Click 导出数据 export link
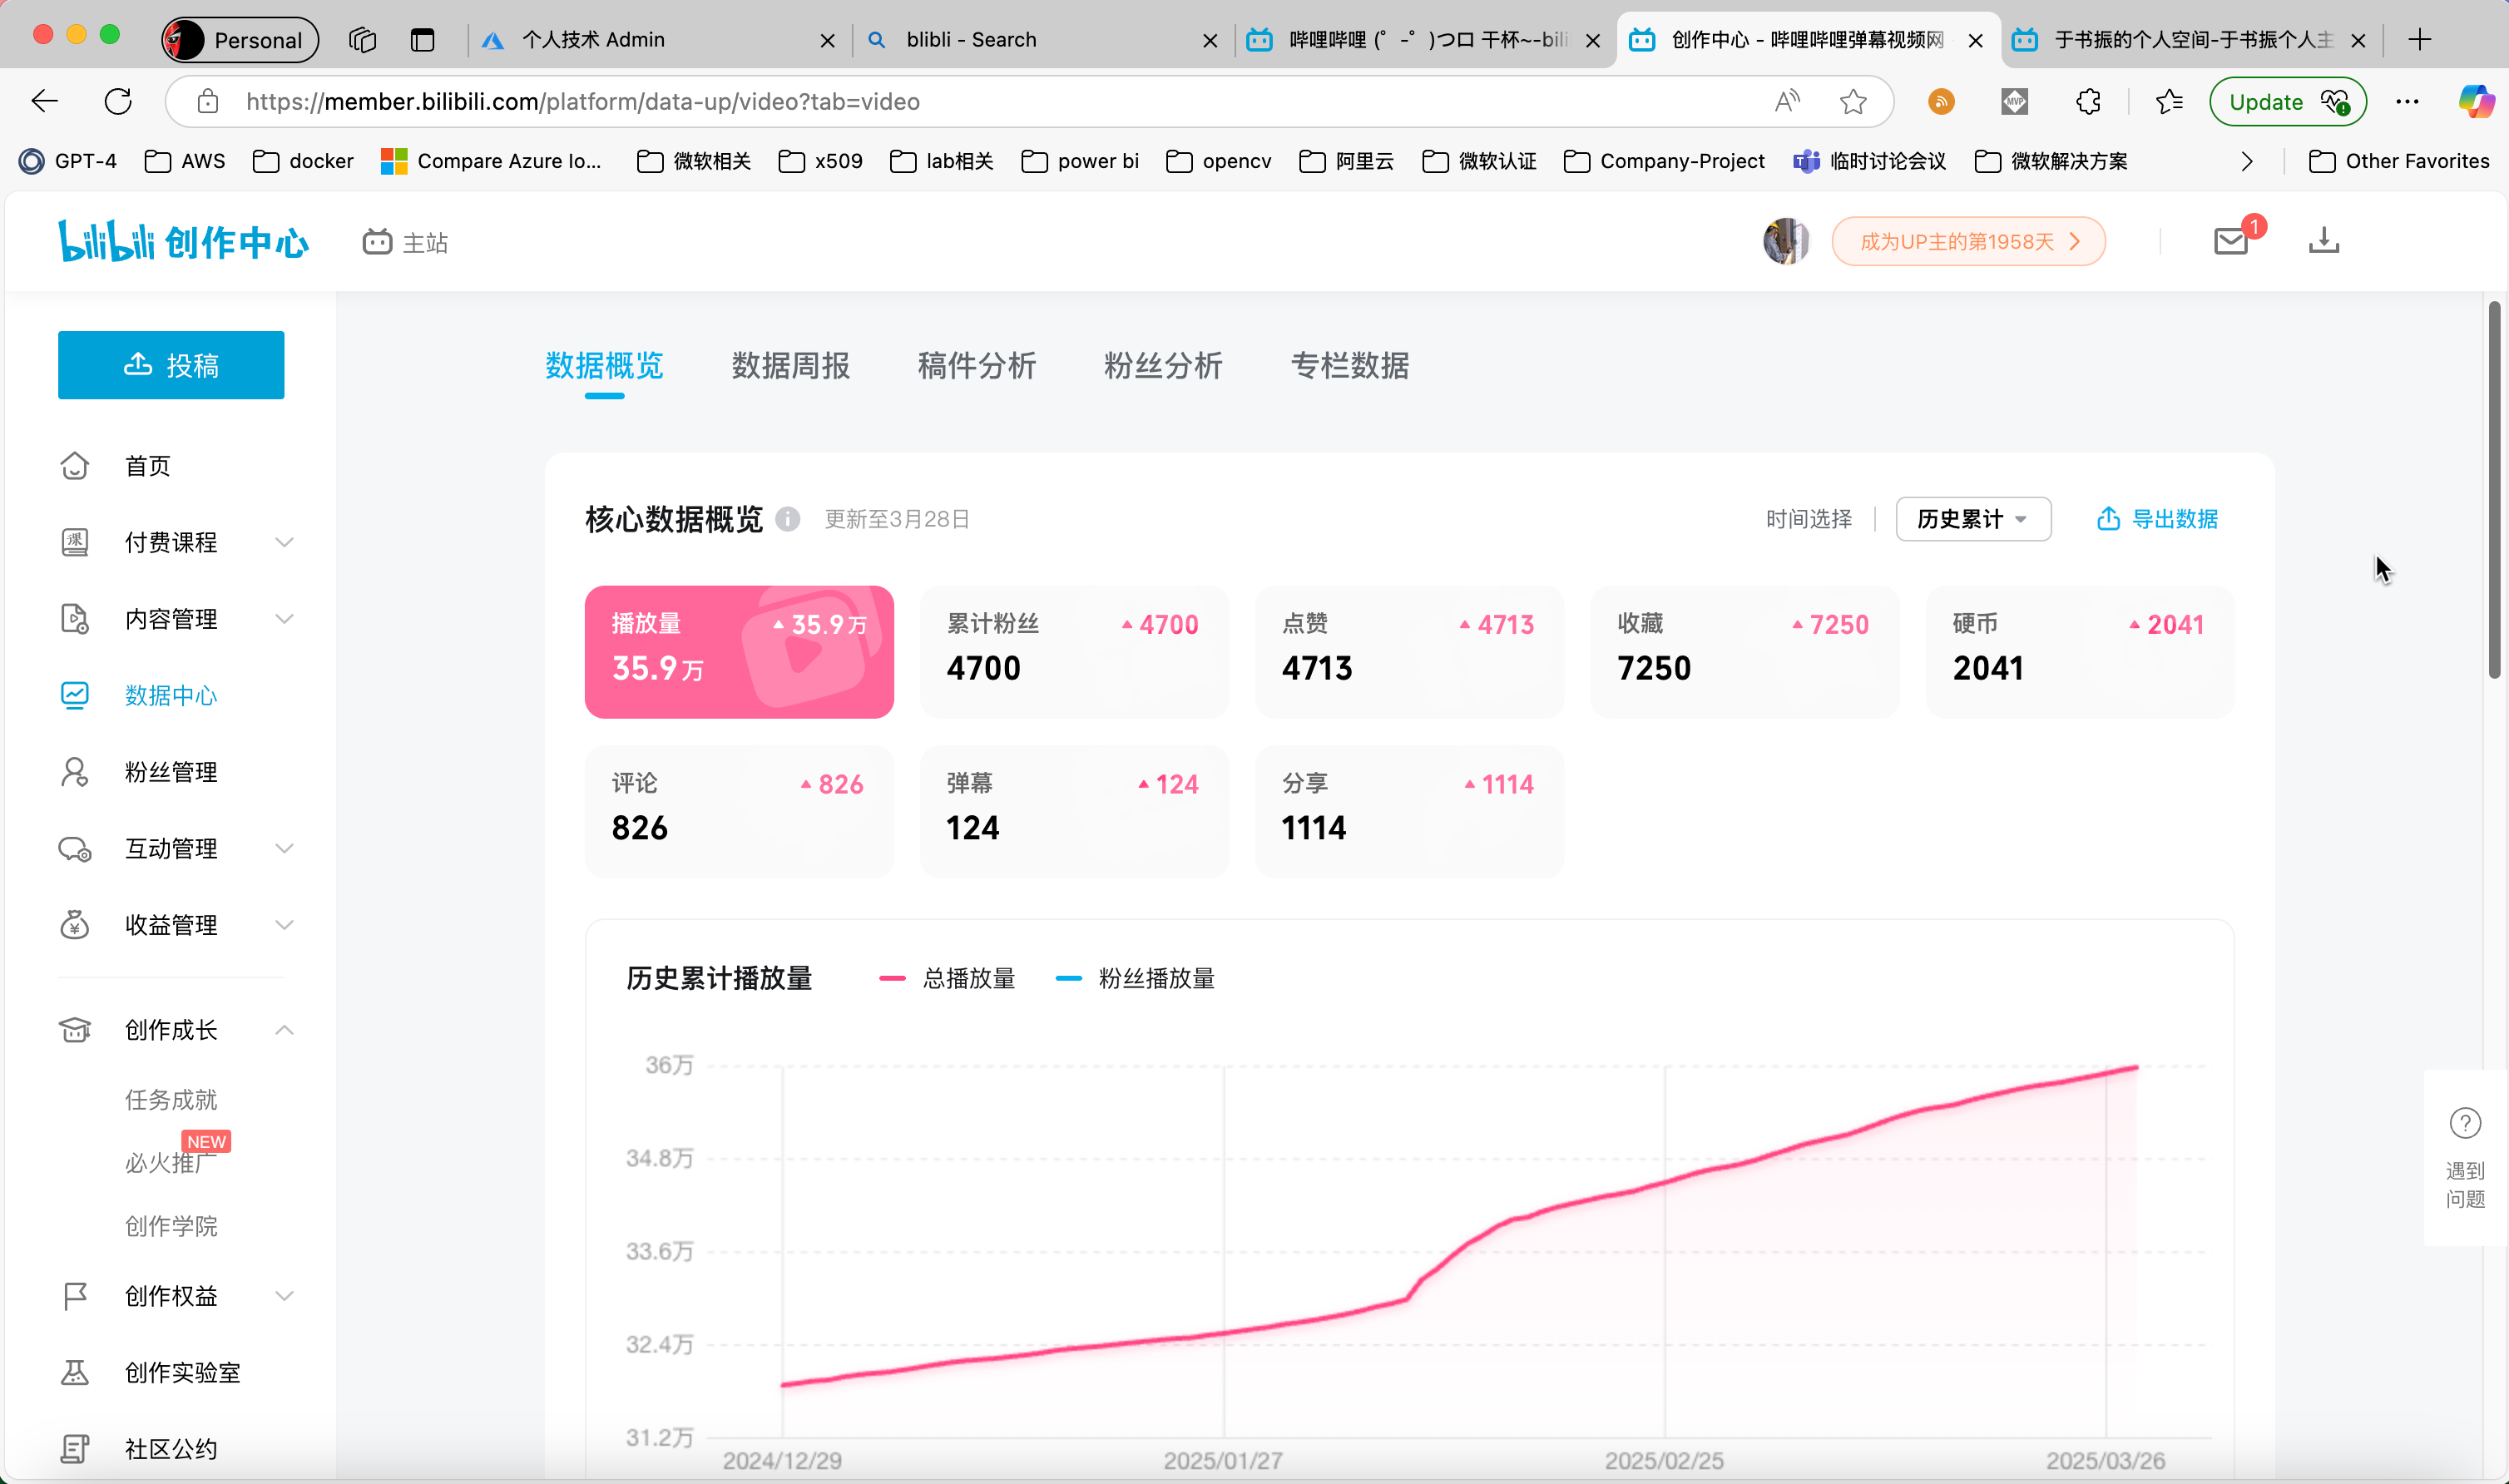The height and width of the screenshot is (1484, 2509). 2157,519
